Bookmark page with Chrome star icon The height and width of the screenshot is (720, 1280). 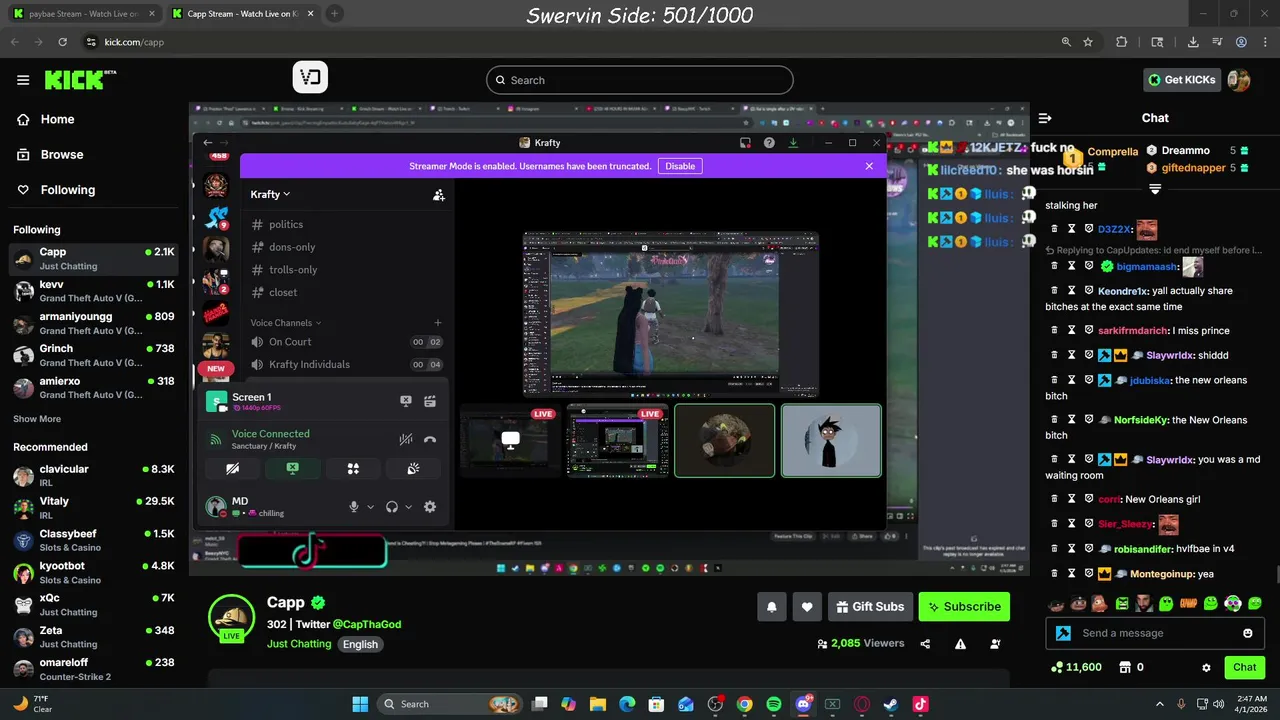1088,42
